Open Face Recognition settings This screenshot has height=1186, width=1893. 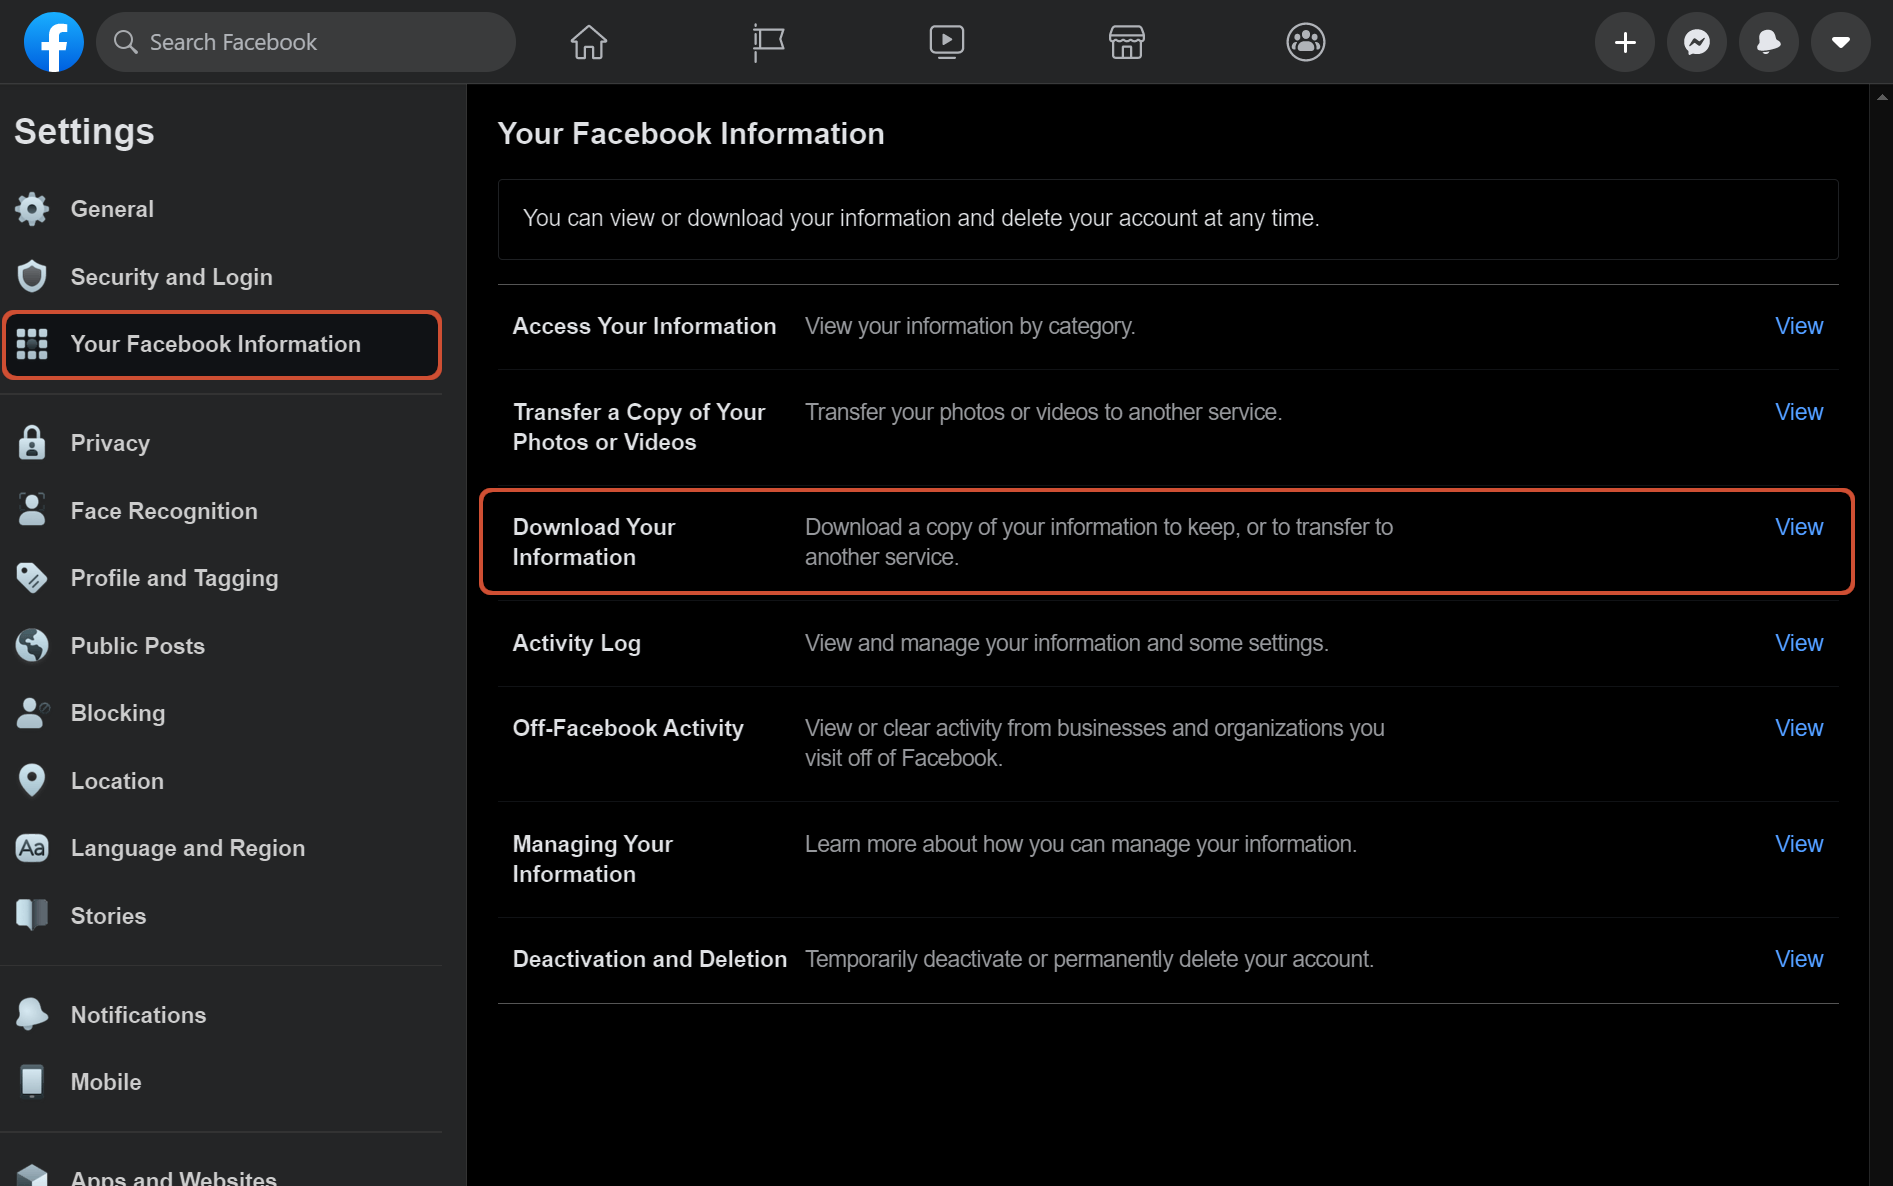(164, 511)
